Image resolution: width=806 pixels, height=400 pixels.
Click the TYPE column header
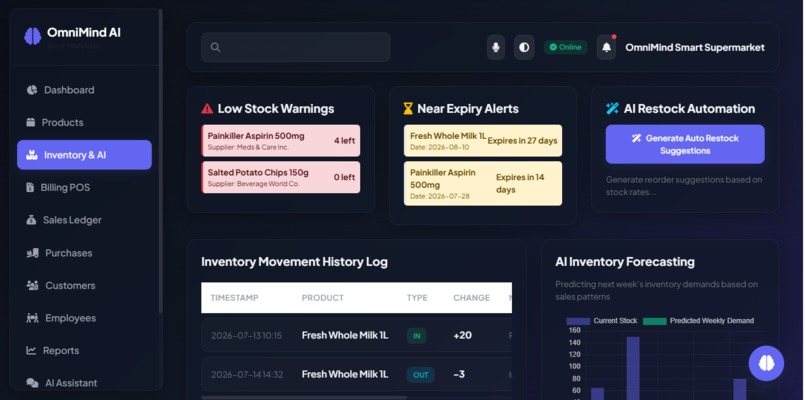point(417,298)
